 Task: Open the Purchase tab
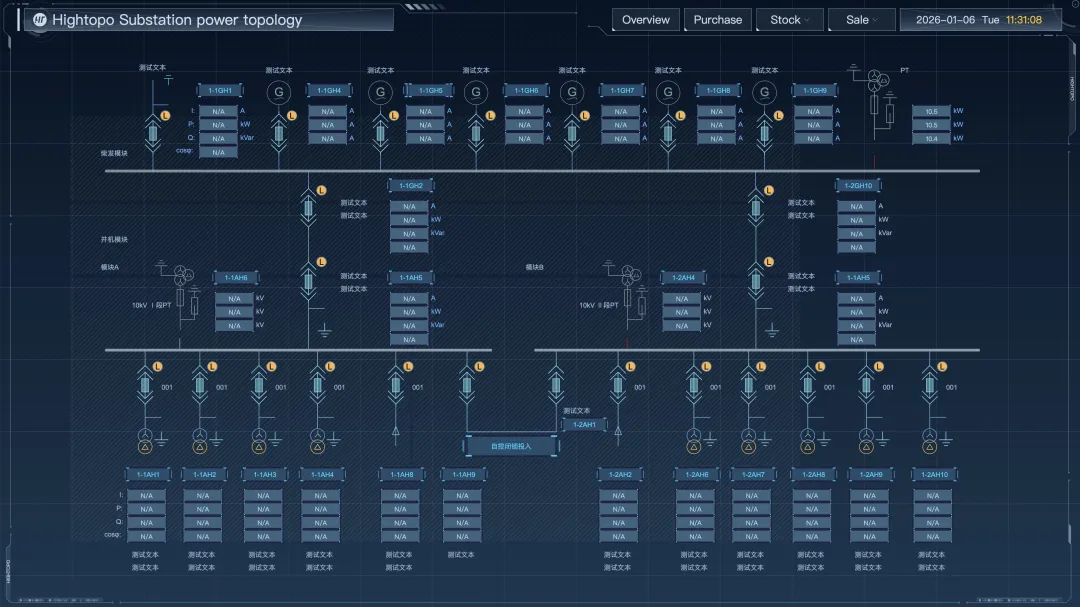click(x=717, y=20)
